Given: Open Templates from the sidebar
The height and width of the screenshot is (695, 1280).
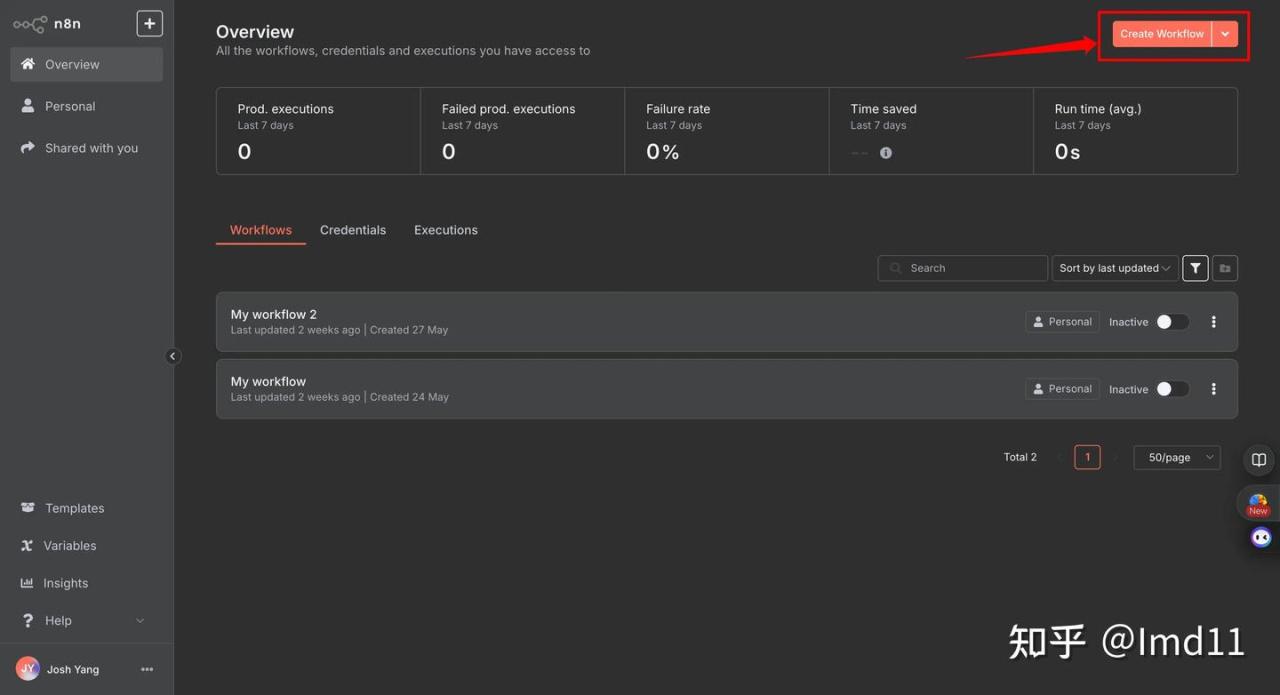Looking at the screenshot, I should [x=74, y=508].
